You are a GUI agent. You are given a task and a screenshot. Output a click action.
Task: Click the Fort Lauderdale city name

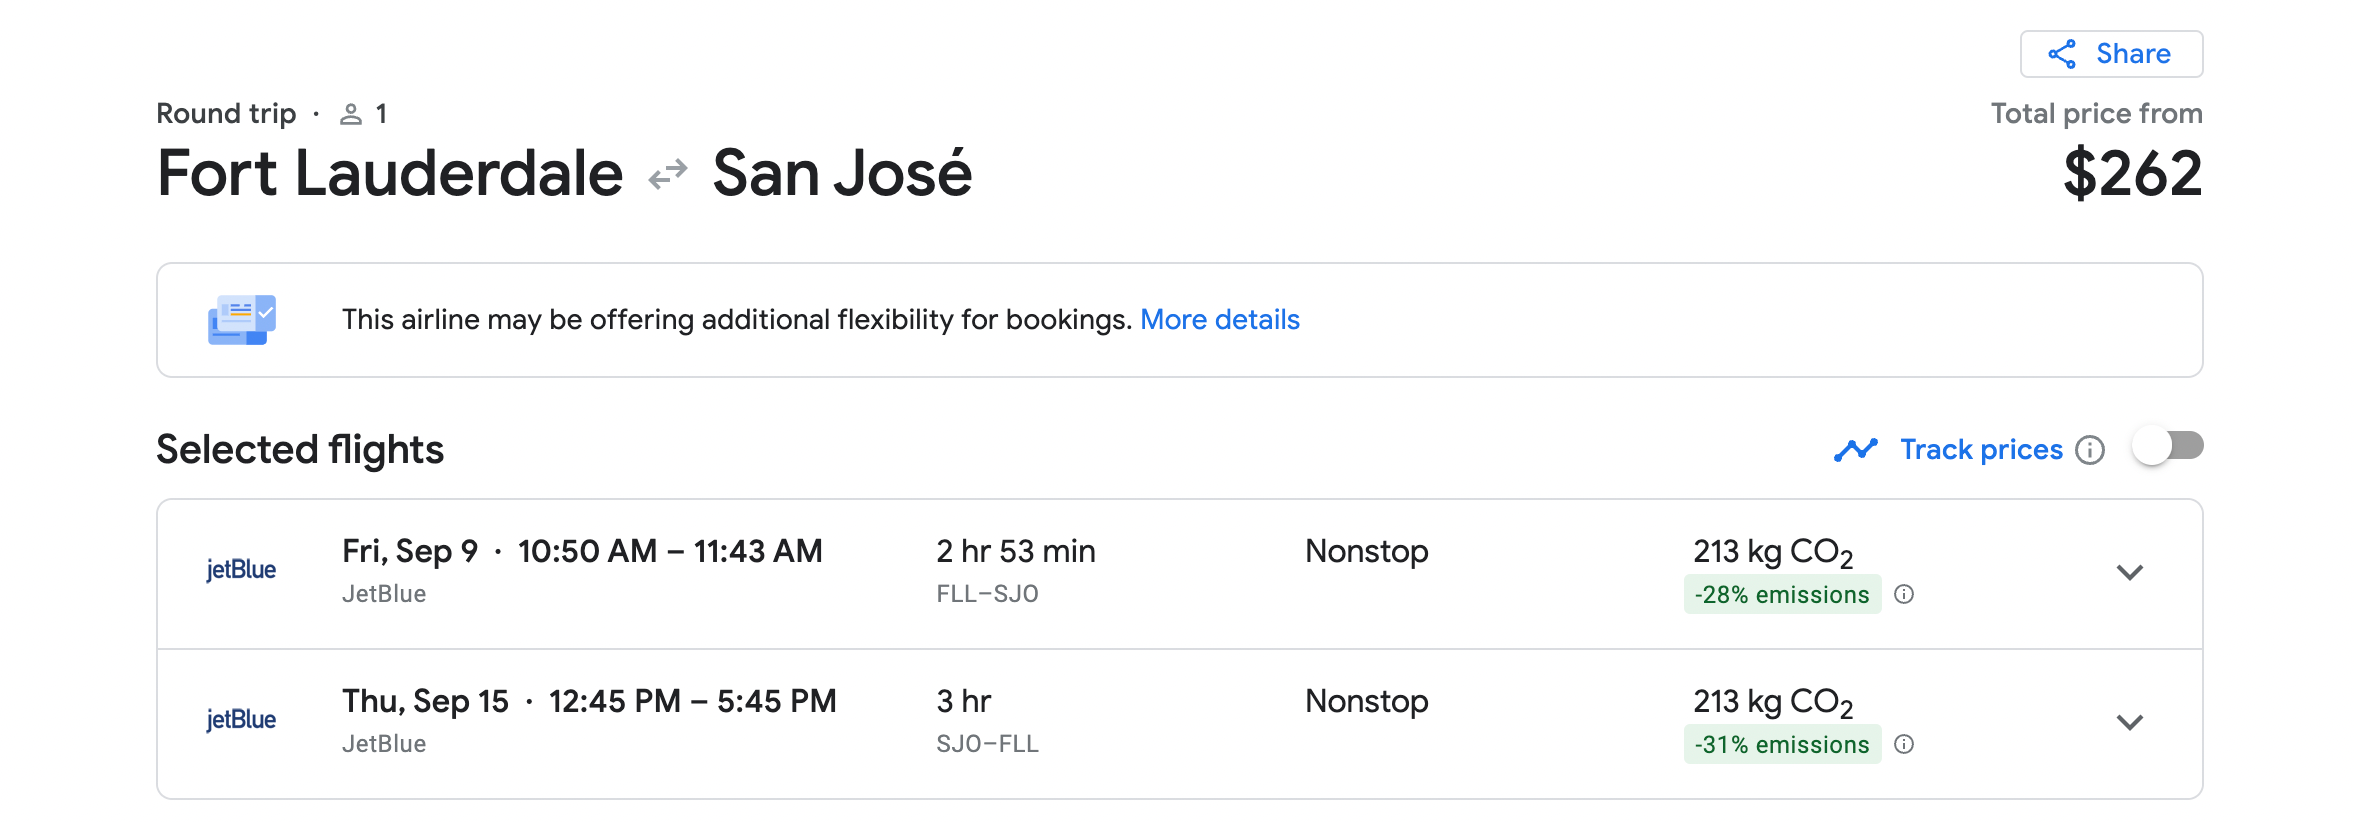pos(388,173)
